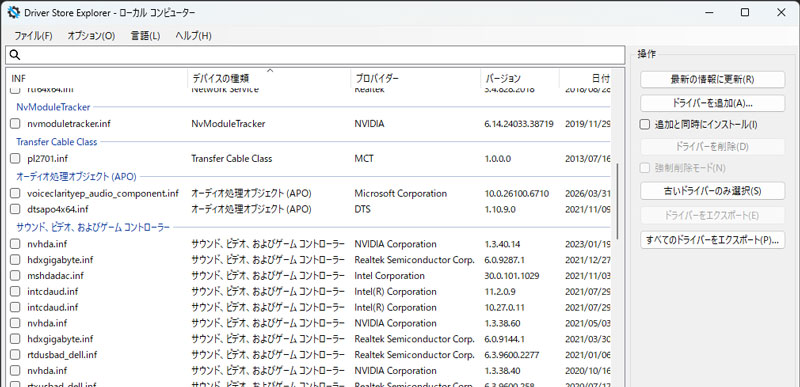The image size is (800, 387).
Task: Click ドライバーを追加(A)... button
Action: point(712,103)
